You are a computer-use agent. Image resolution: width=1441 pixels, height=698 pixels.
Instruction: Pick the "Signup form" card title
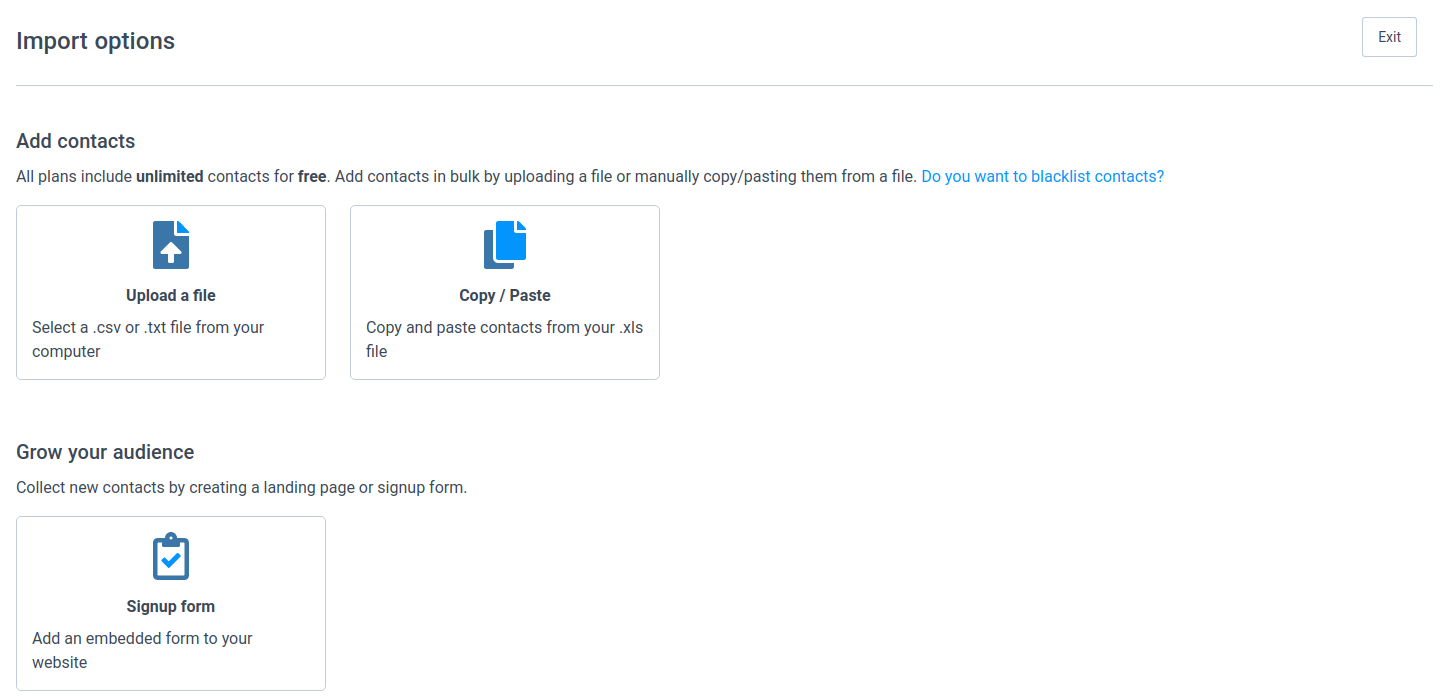(171, 606)
